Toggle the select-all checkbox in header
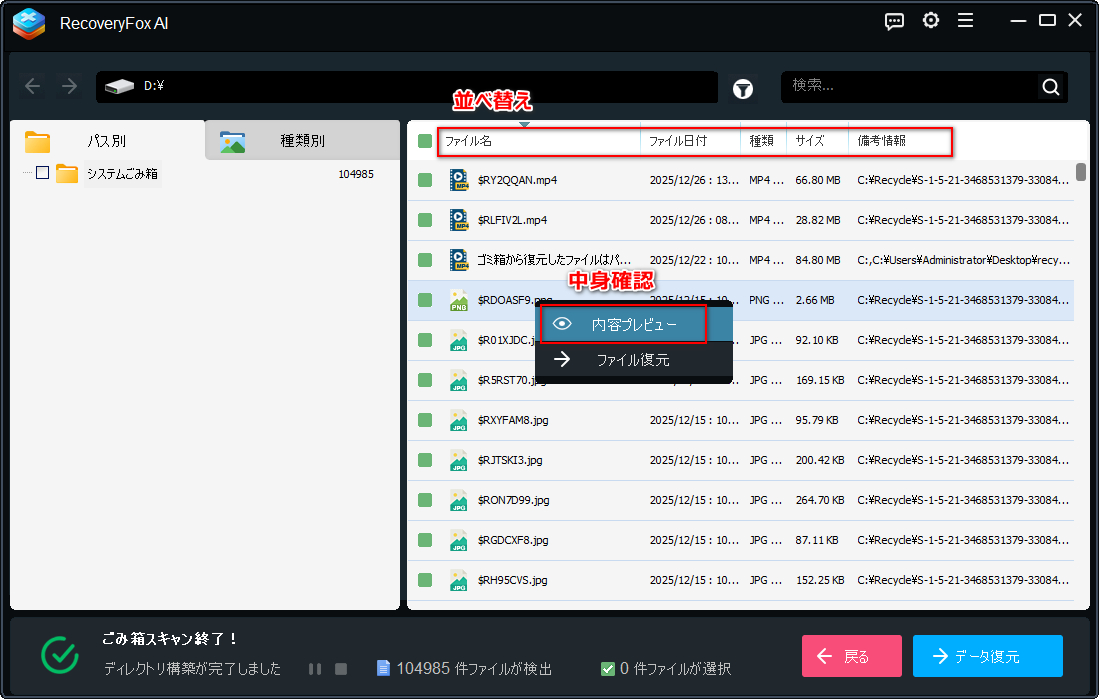The height and width of the screenshot is (699, 1099). pos(425,141)
